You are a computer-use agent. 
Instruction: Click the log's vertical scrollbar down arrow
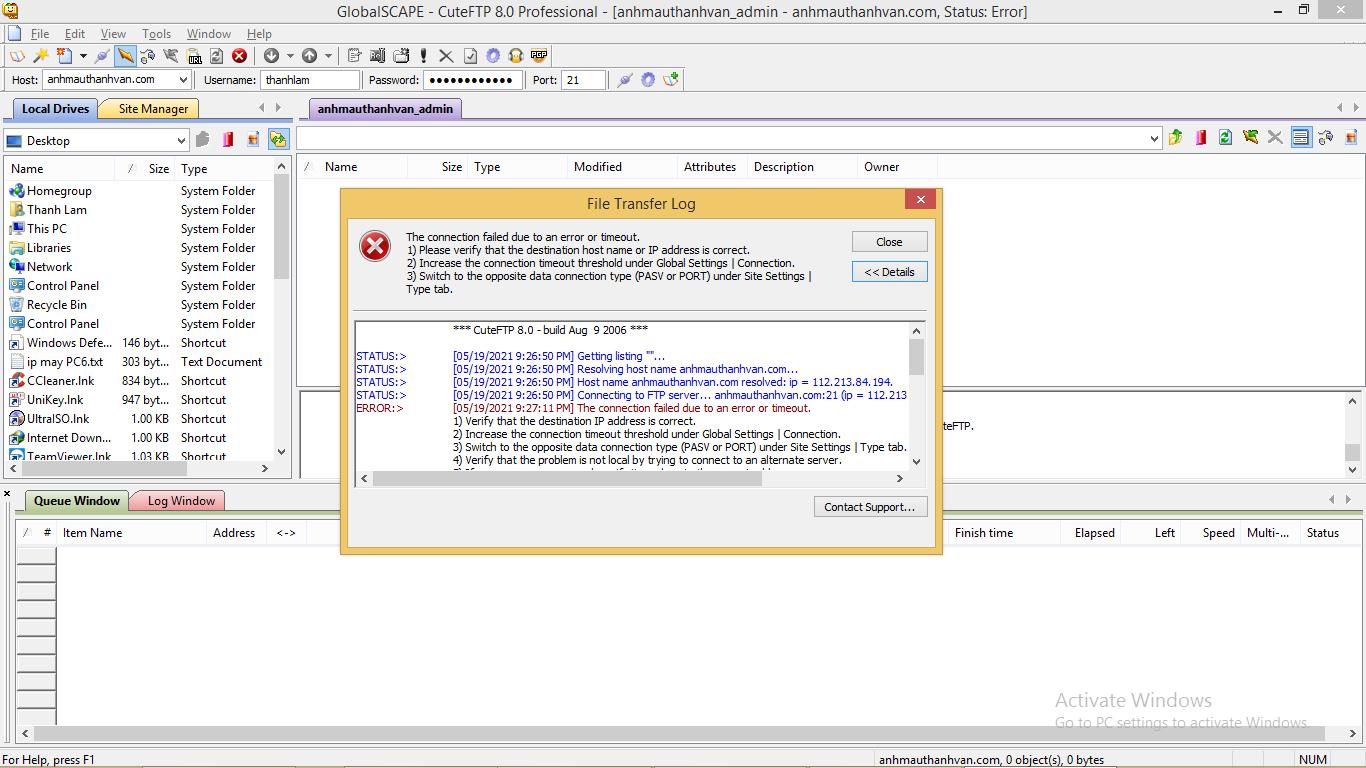pyautogui.click(x=916, y=462)
